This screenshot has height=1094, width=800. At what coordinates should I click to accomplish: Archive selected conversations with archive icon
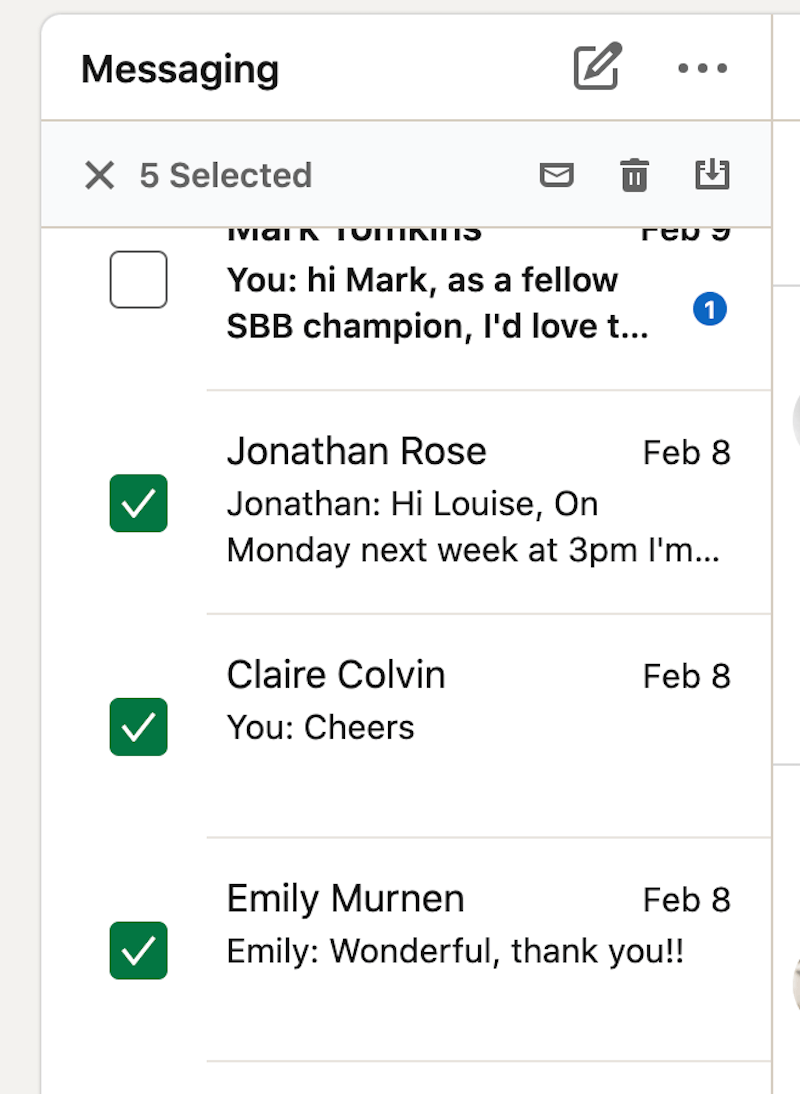tap(713, 175)
